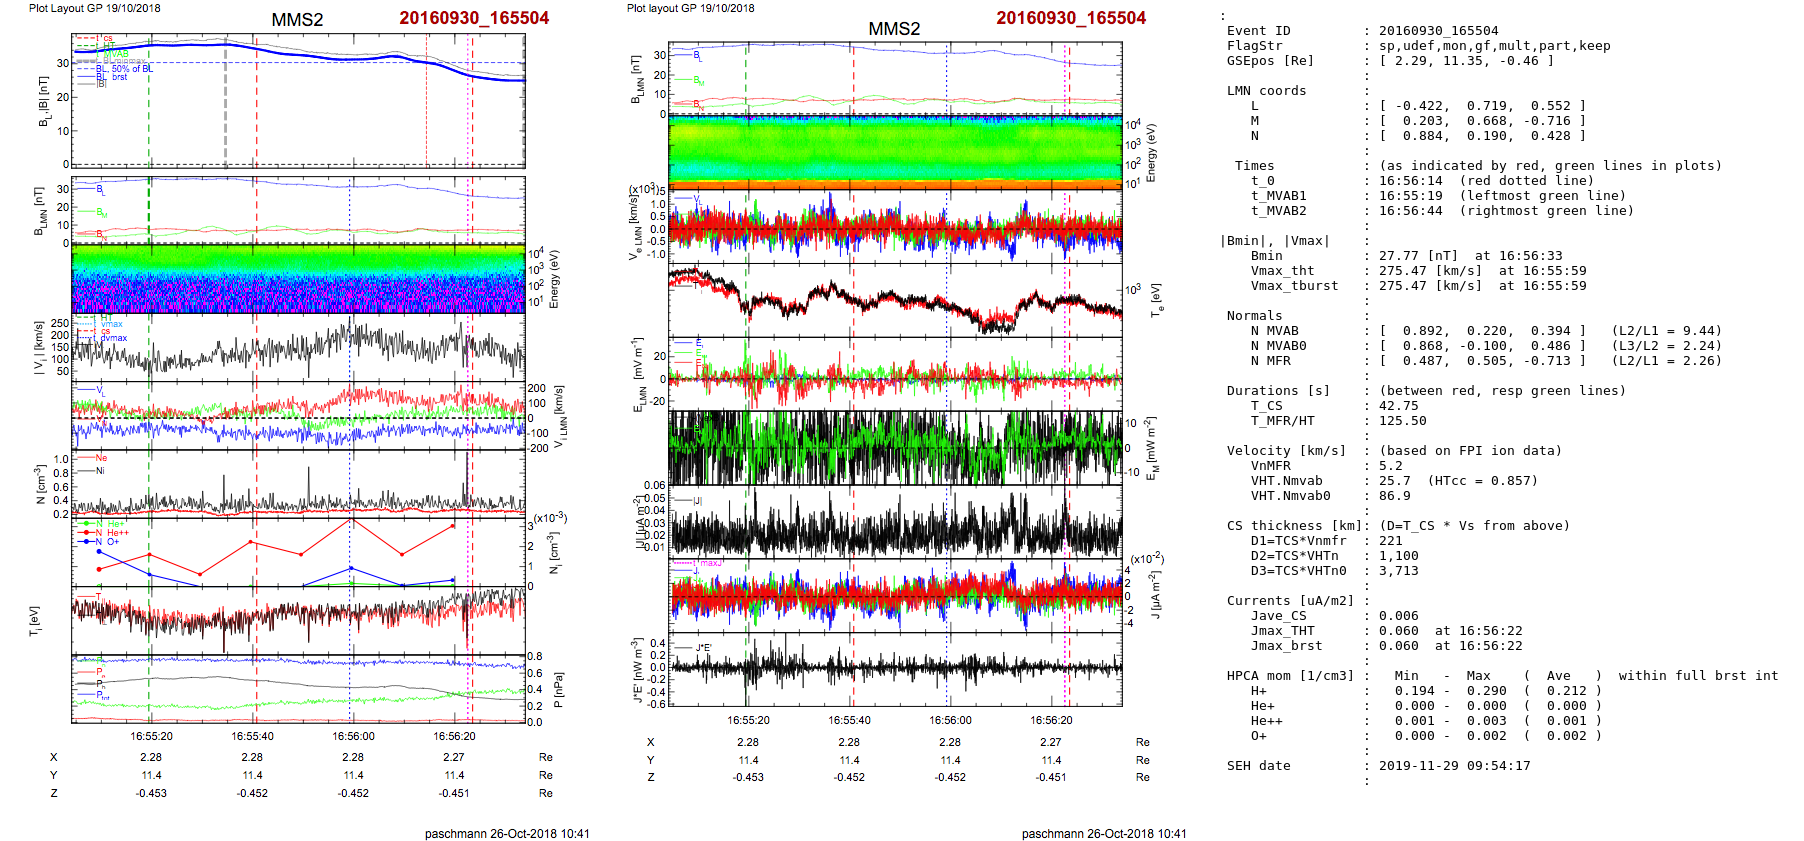Click the MMS2 title above left plot

[297, 20]
